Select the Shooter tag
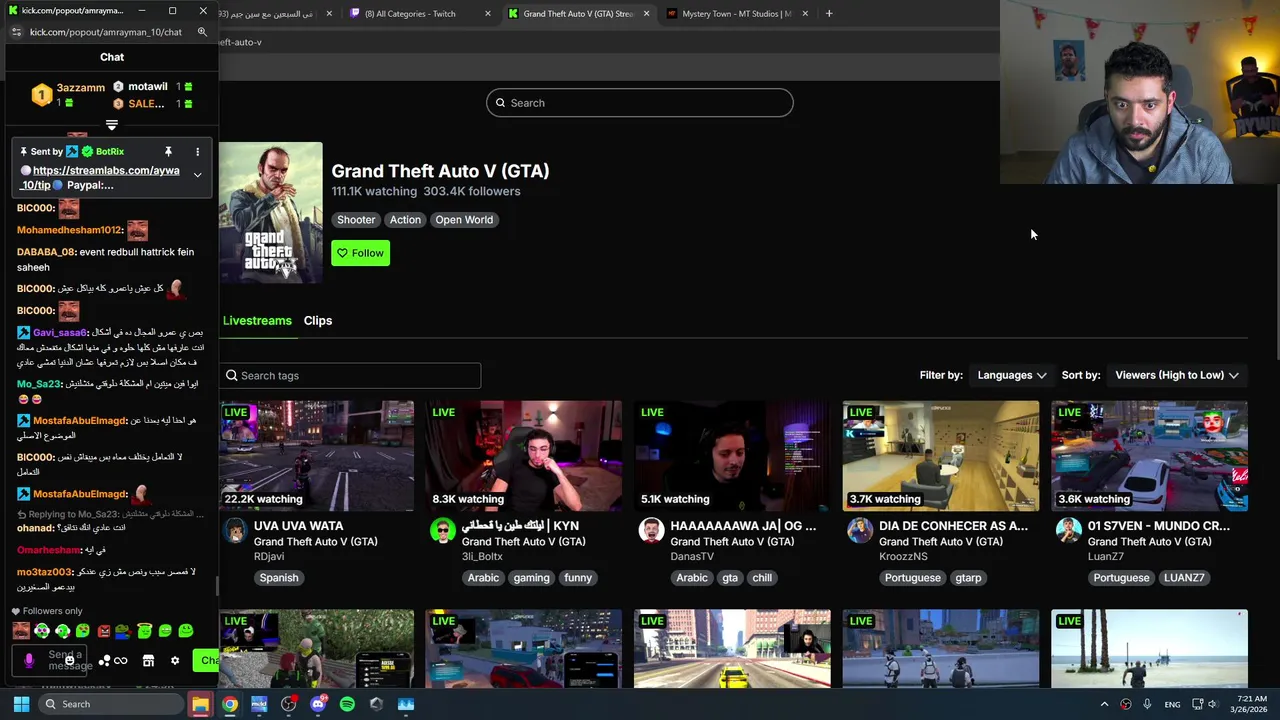This screenshot has height=720, width=1280. coord(356,220)
